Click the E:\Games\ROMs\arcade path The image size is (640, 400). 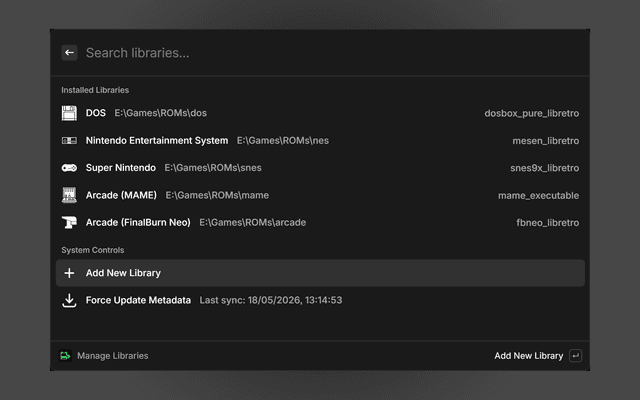(253, 222)
